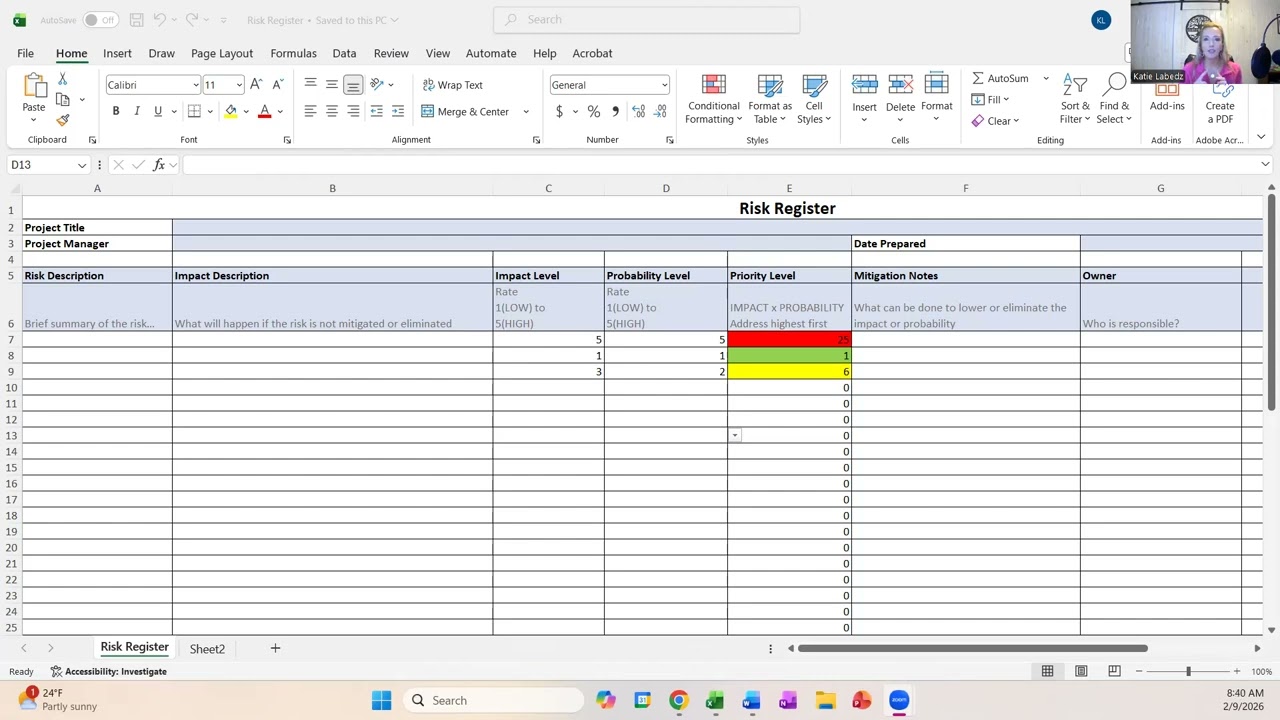
Task: Switch to the Sheet2 worksheet tab
Action: pyautogui.click(x=207, y=648)
